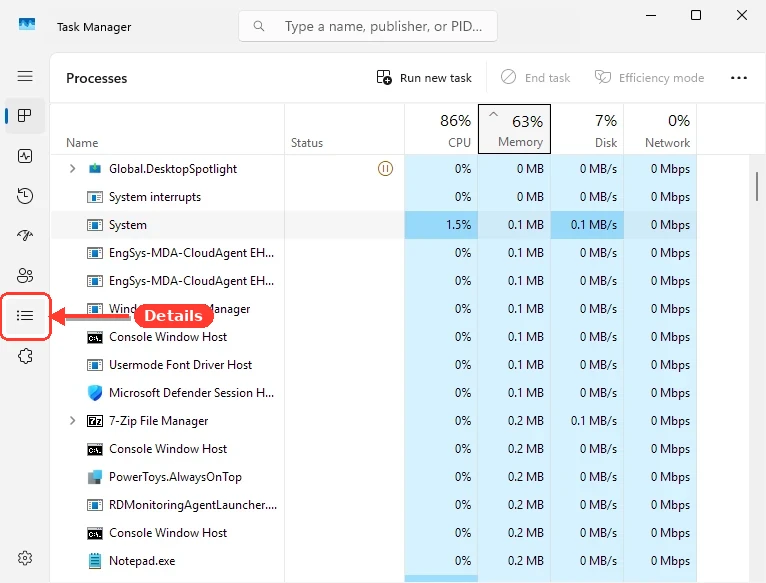
Task: Select the Usermode Font Driver Host row
Action: pos(374,365)
